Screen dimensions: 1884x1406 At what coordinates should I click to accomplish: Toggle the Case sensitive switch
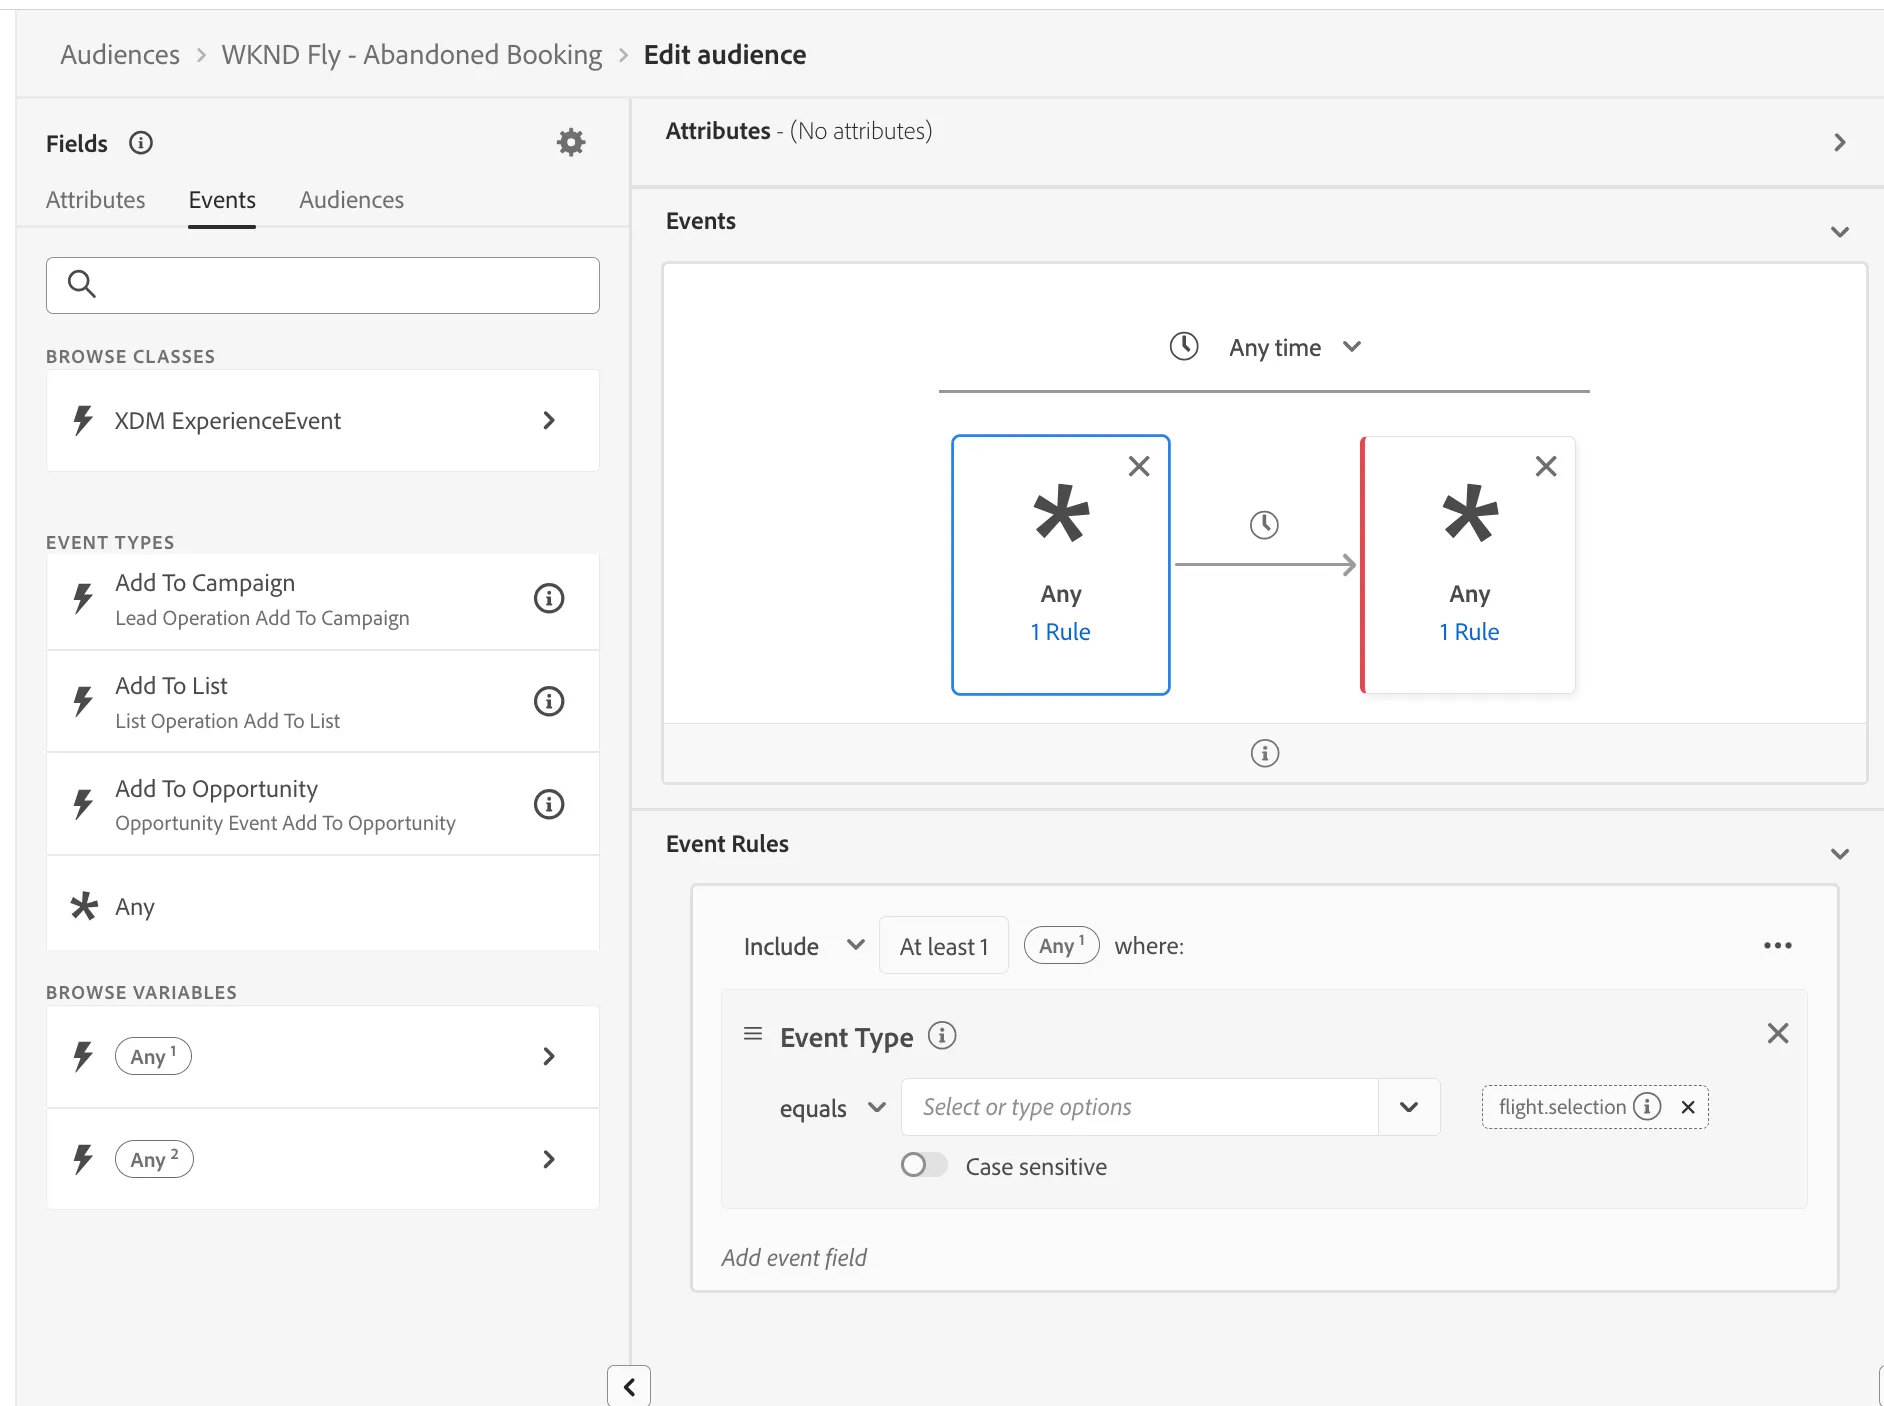point(924,1165)
